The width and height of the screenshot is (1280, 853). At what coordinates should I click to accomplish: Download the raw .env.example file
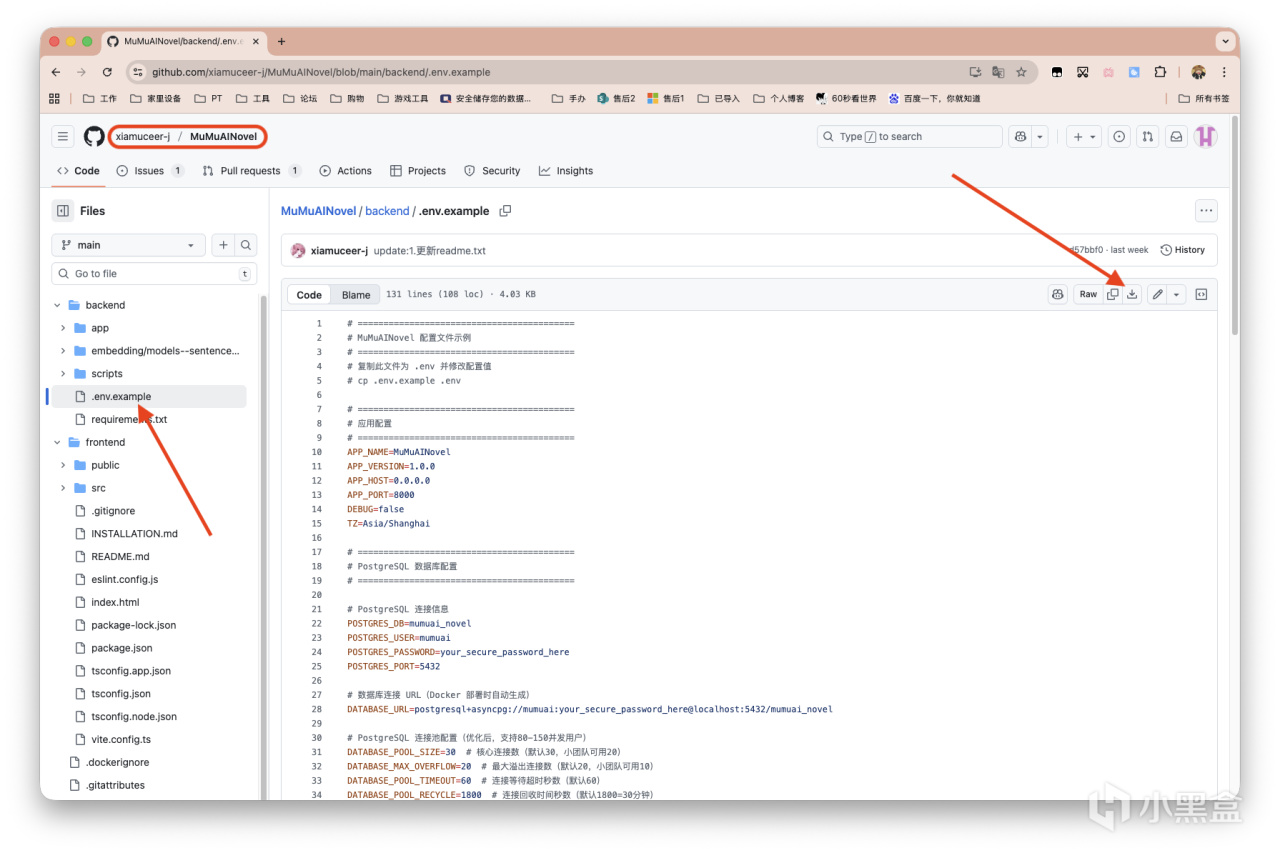[1132, 294]
